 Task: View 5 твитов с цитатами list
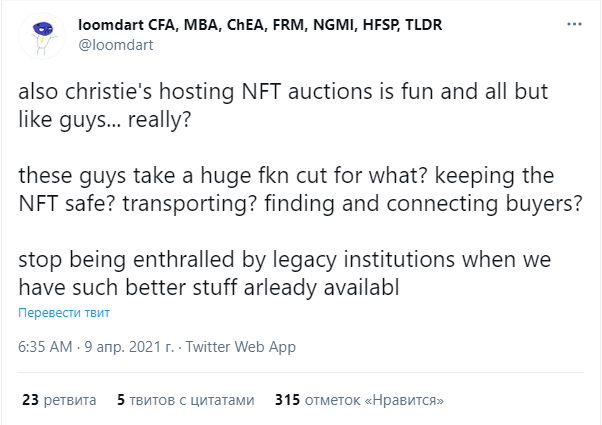coord(186,400)
